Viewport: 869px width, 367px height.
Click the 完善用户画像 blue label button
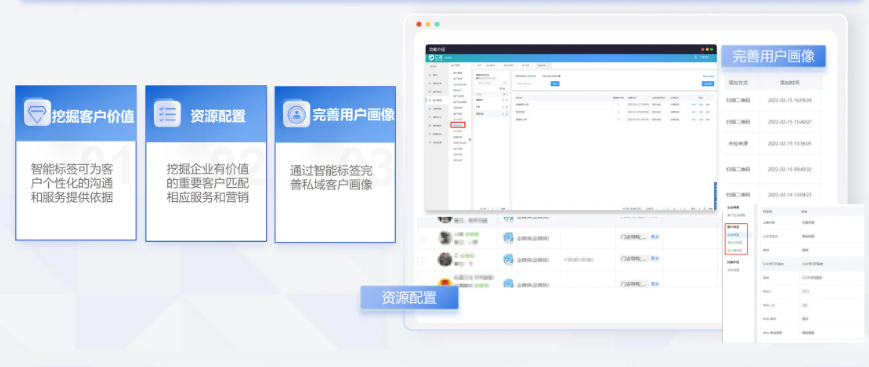coord(773,57)
